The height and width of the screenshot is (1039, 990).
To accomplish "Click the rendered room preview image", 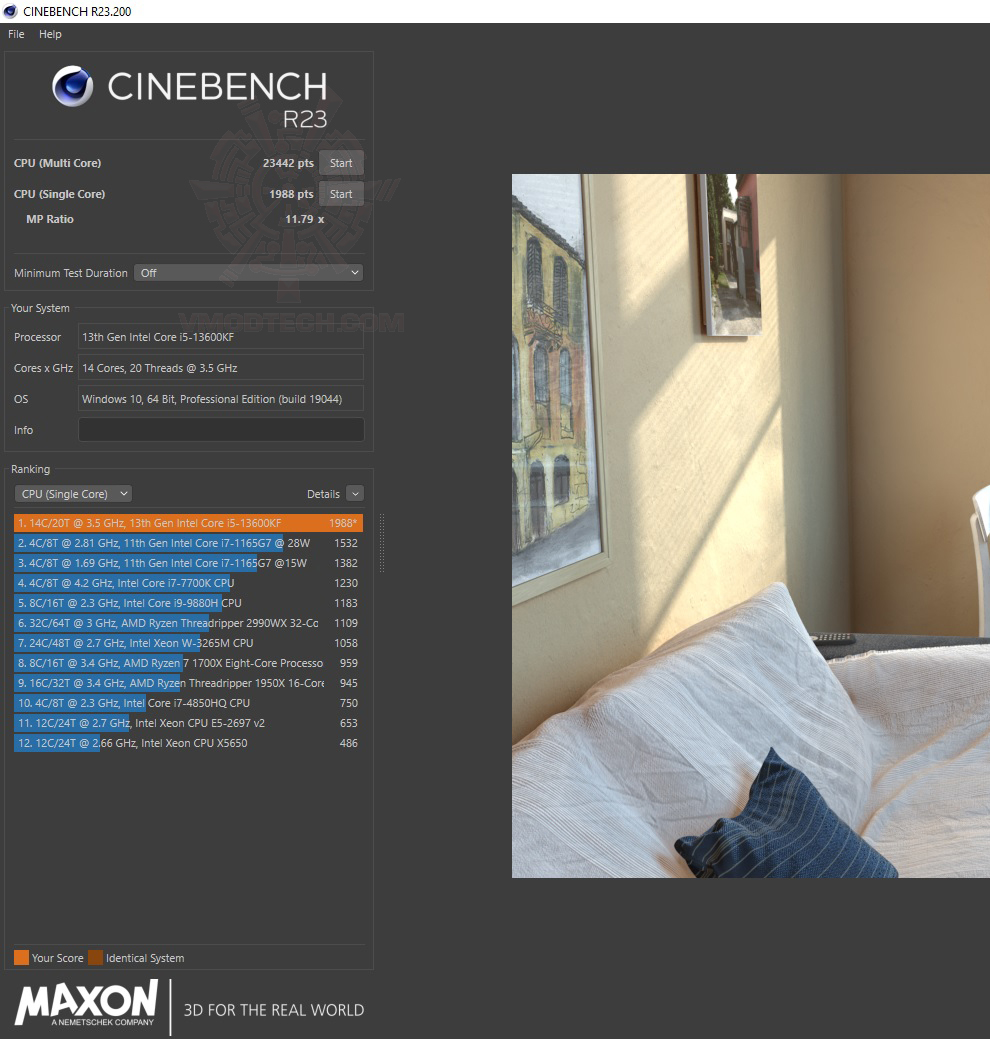I will 751,525.
